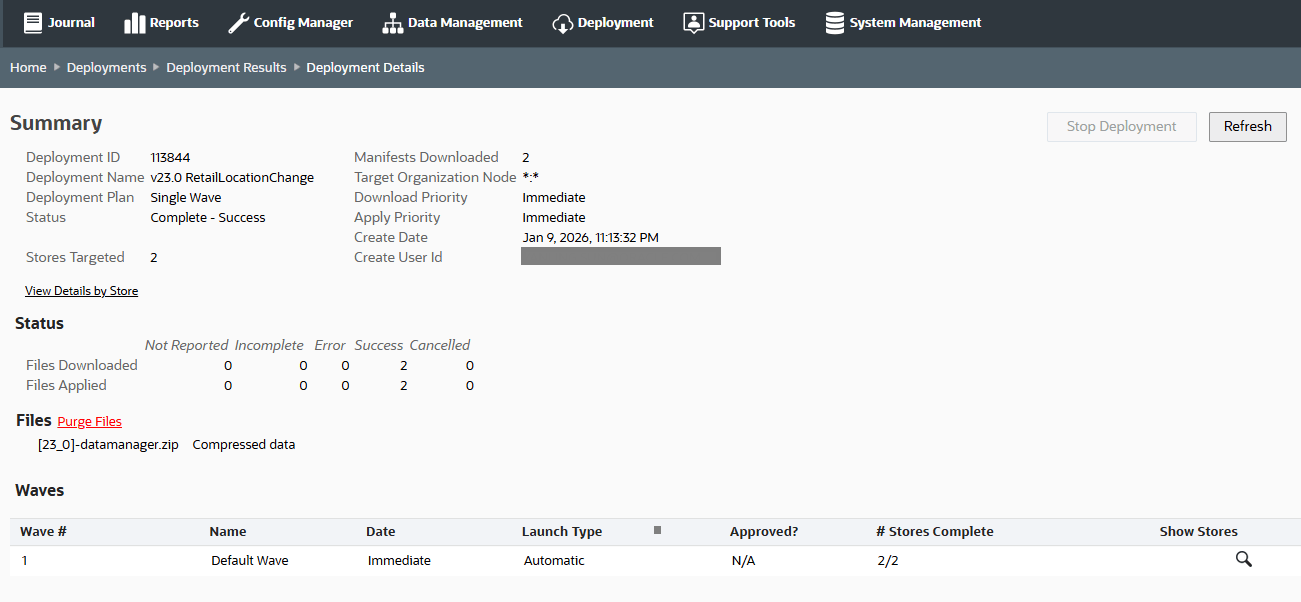Screen dimensions: 1301x602
Task: Refresh the deployment summary
Action: [1247, 126]
